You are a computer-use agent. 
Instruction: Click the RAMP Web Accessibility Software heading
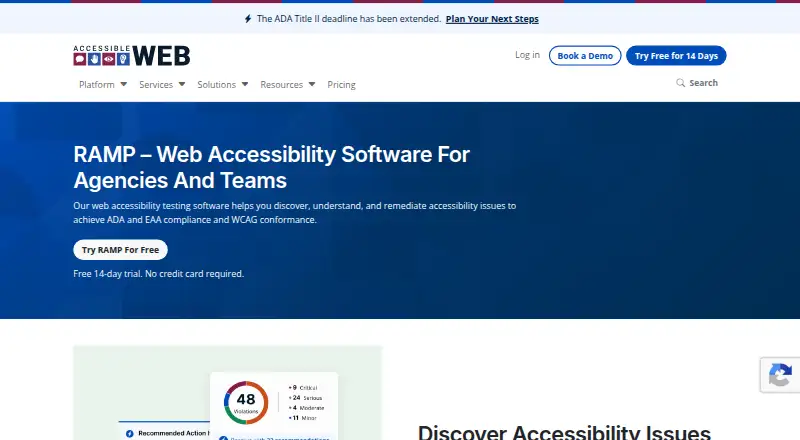(271, 167)
